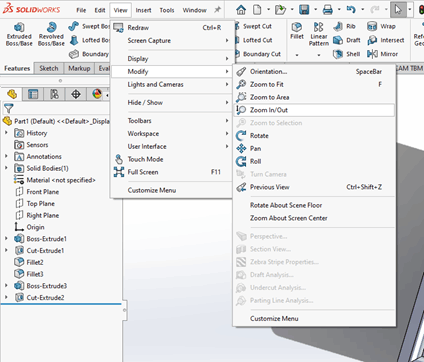Open Orientation... dialog from submenu
The height and width of the screenshot is (362, 424).
314,72
